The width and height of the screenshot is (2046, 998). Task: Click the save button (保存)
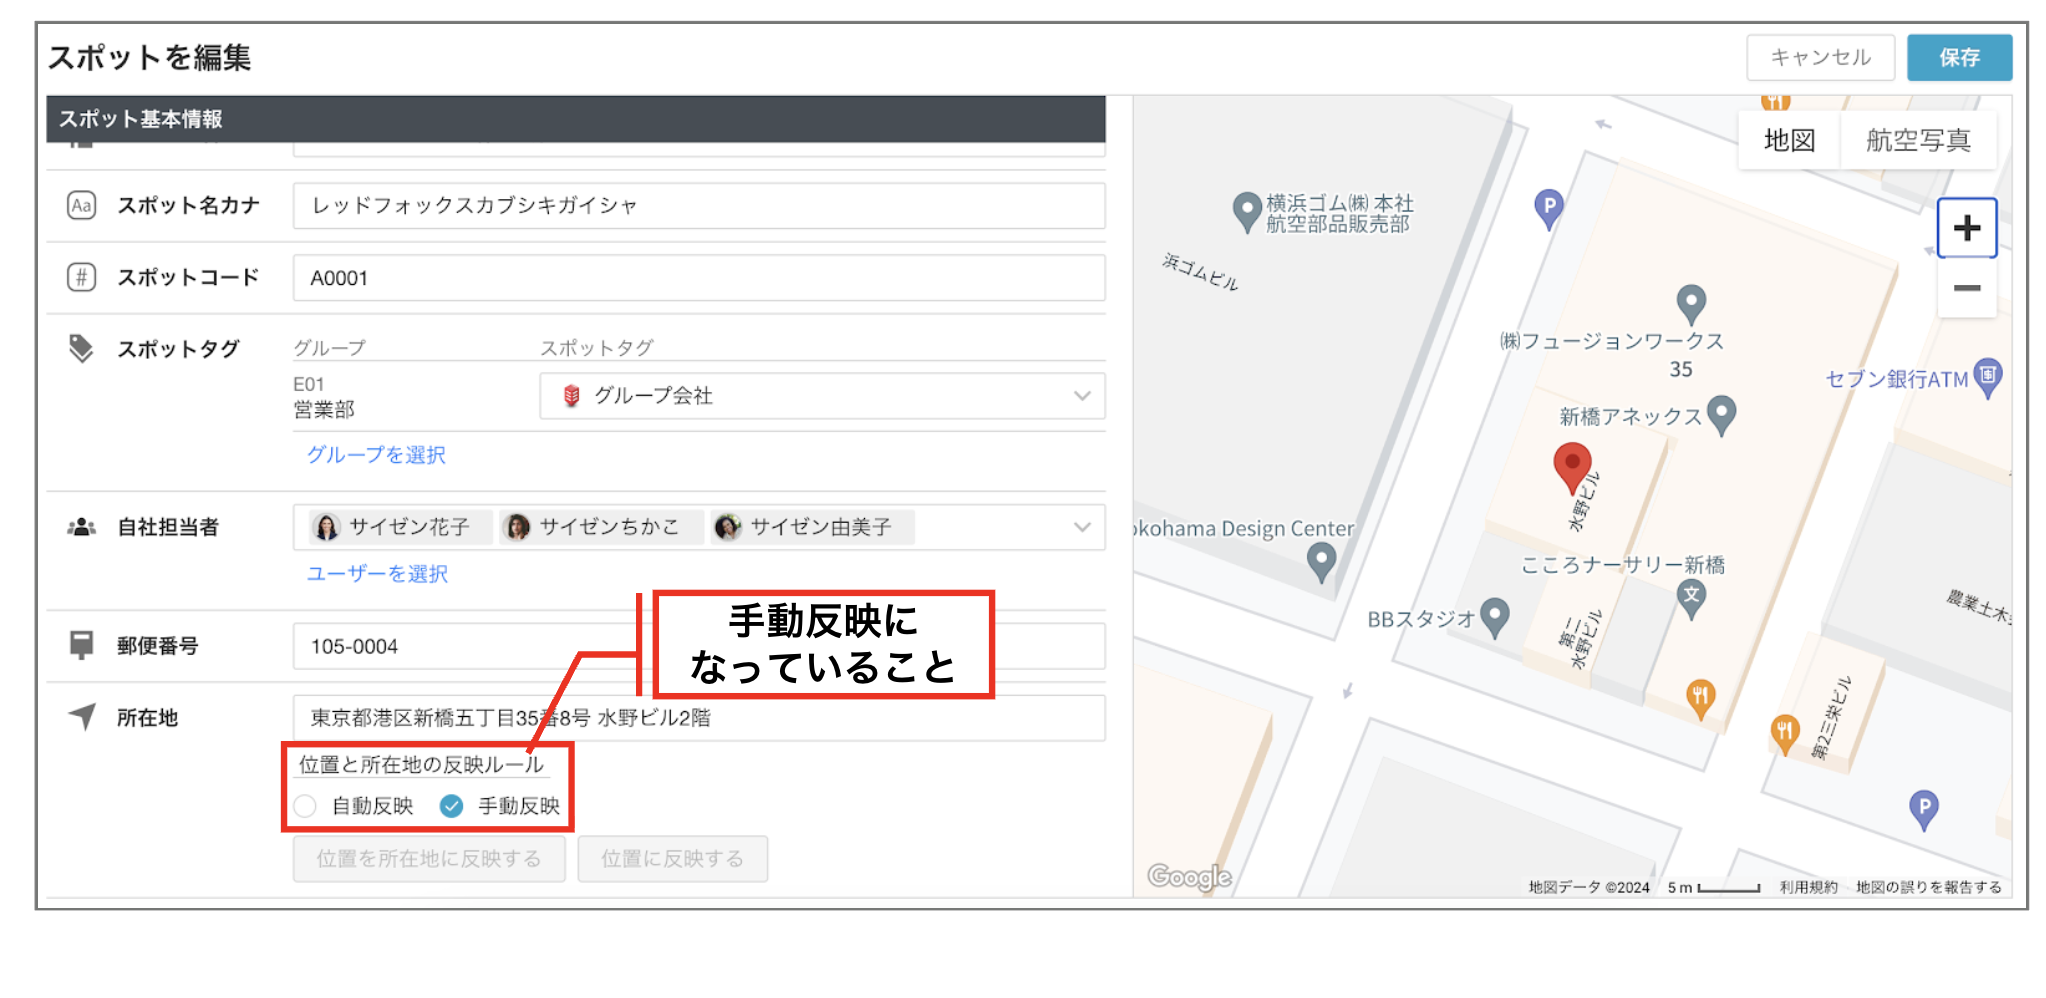(1958, 57)
